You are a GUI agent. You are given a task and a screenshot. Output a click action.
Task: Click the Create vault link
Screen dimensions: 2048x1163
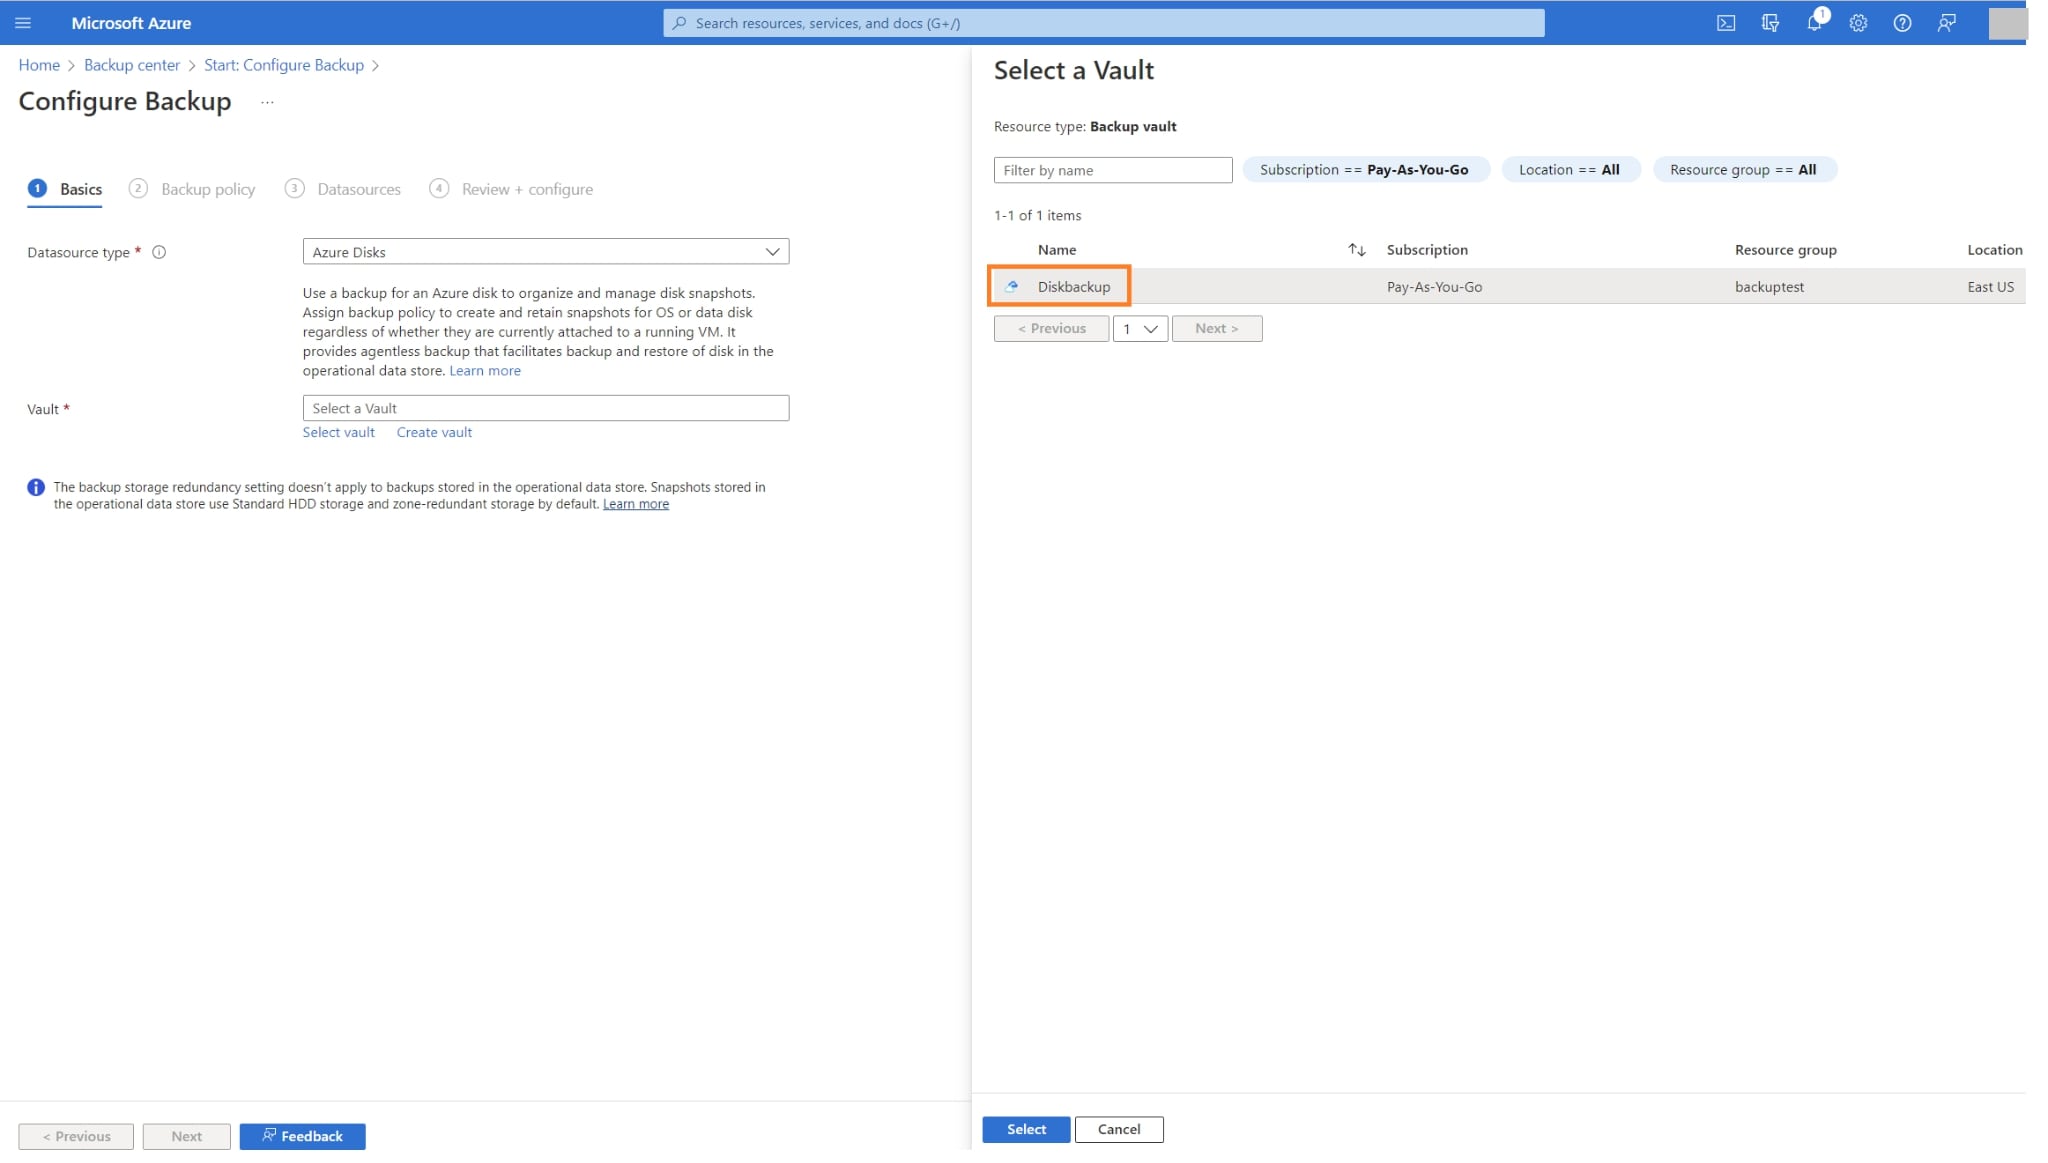point(434,433)
